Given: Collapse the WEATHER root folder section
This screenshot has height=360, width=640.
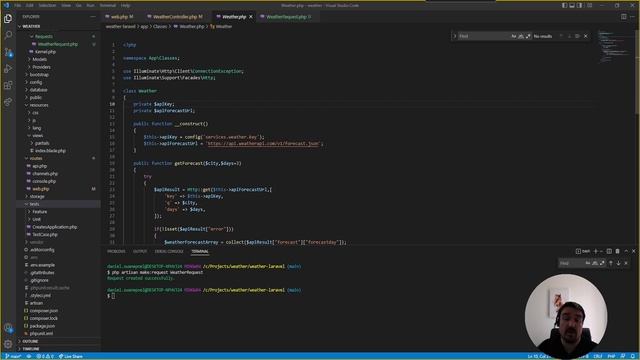Looking at the screenshot, I should 59,27.
